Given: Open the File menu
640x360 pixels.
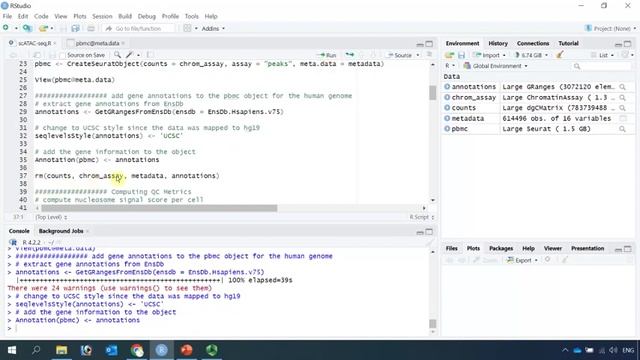Looking at the screenshot, I should point(7,16).
